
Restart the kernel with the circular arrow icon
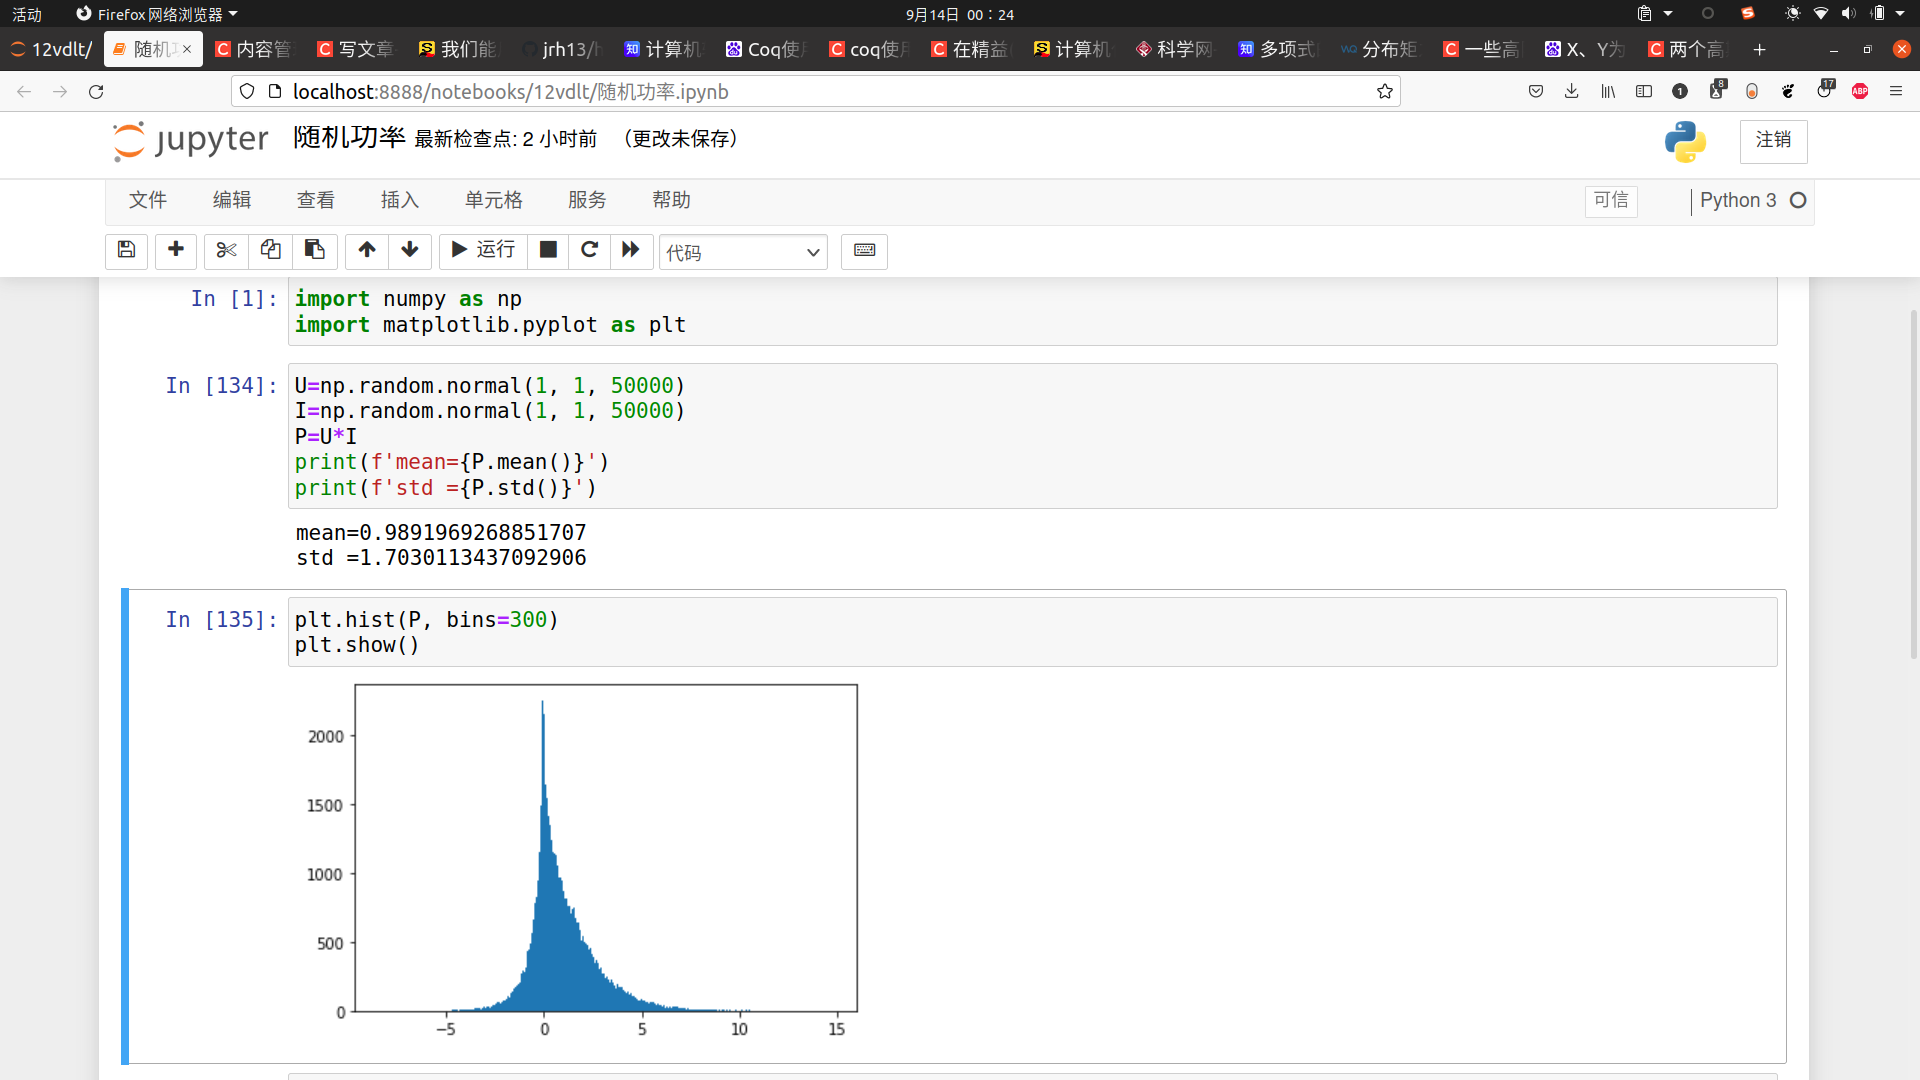click(589, 250)
